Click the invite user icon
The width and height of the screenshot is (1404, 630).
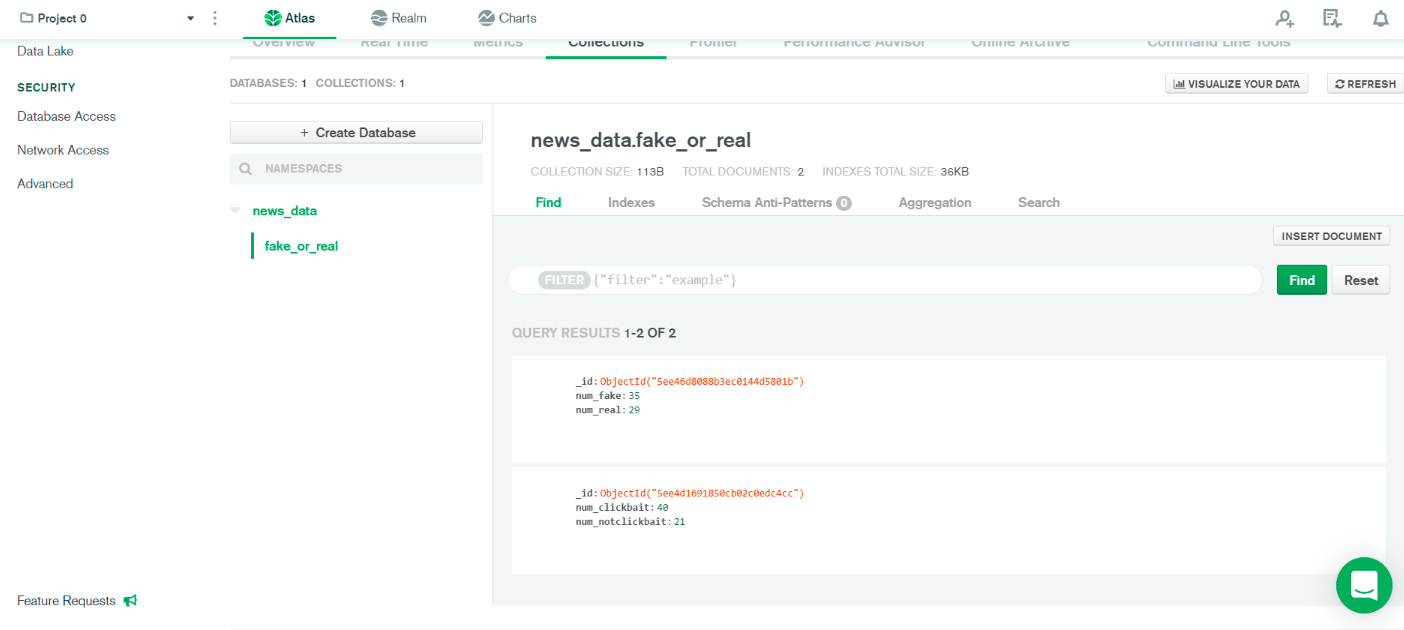[1285, 18]
